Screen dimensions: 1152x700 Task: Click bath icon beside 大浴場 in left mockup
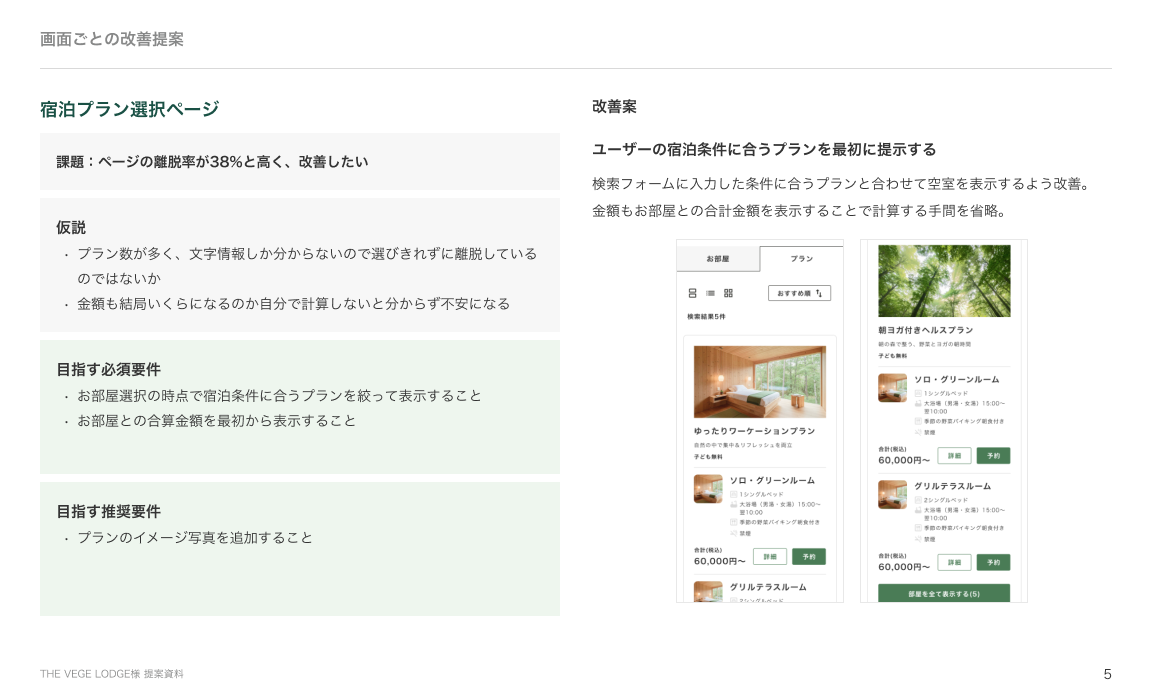(733, 505)
